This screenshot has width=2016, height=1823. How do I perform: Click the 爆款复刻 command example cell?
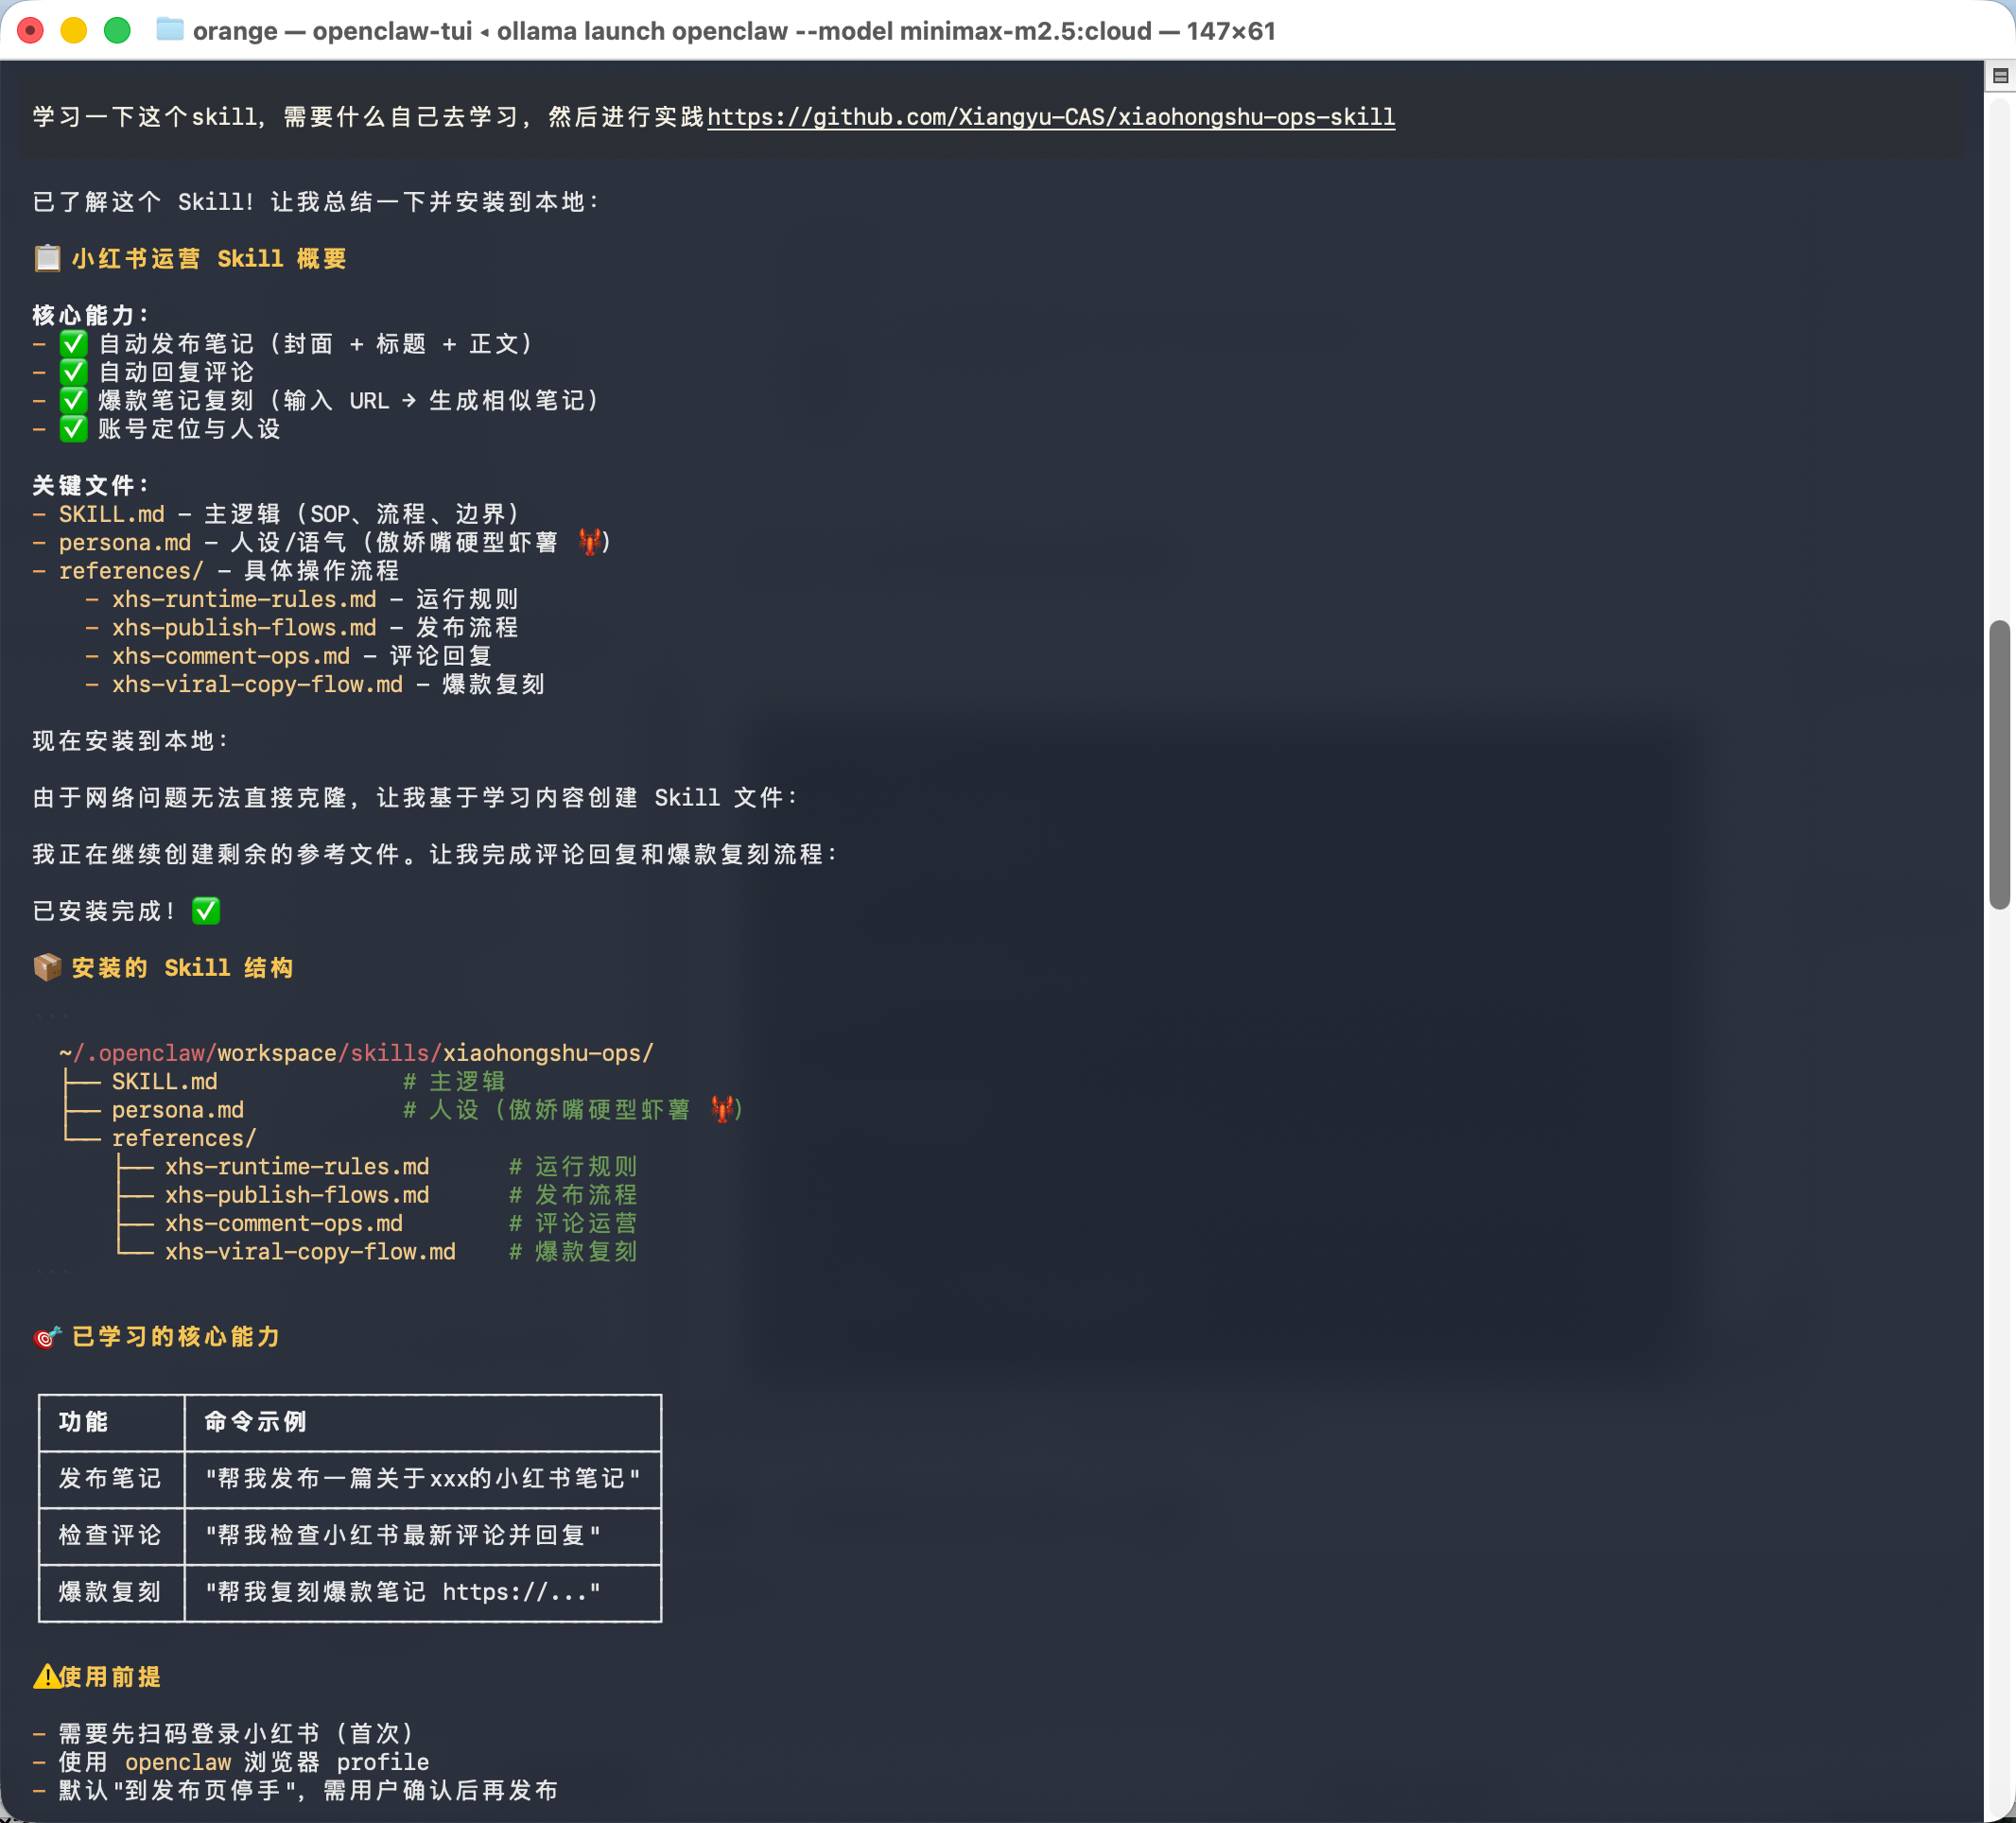pyautogui.click(x=403, y=1592)
